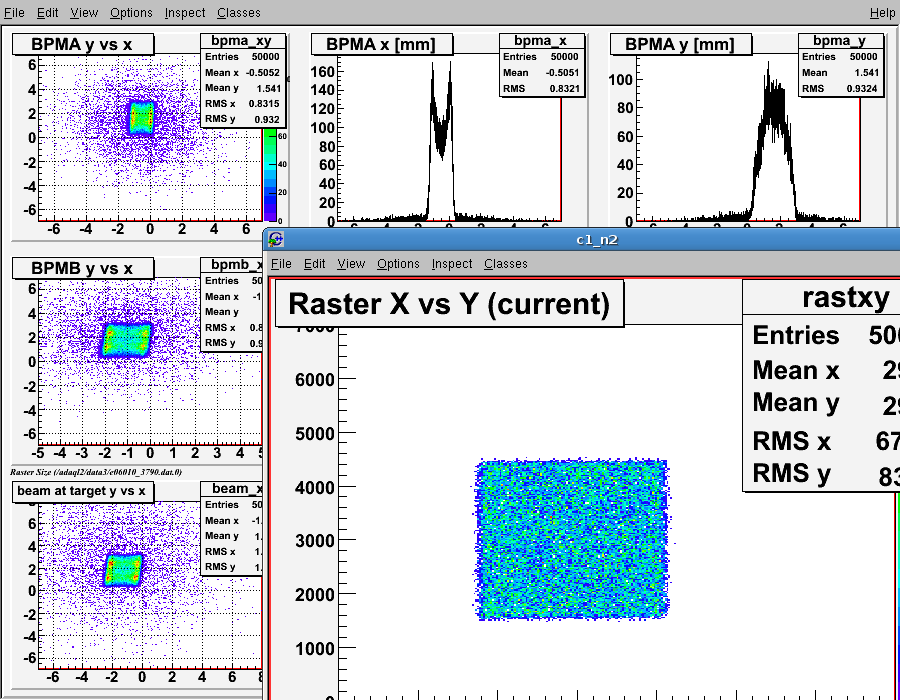Click the raster rectangle in c1_n2 plot

click(x=572, y=539)
